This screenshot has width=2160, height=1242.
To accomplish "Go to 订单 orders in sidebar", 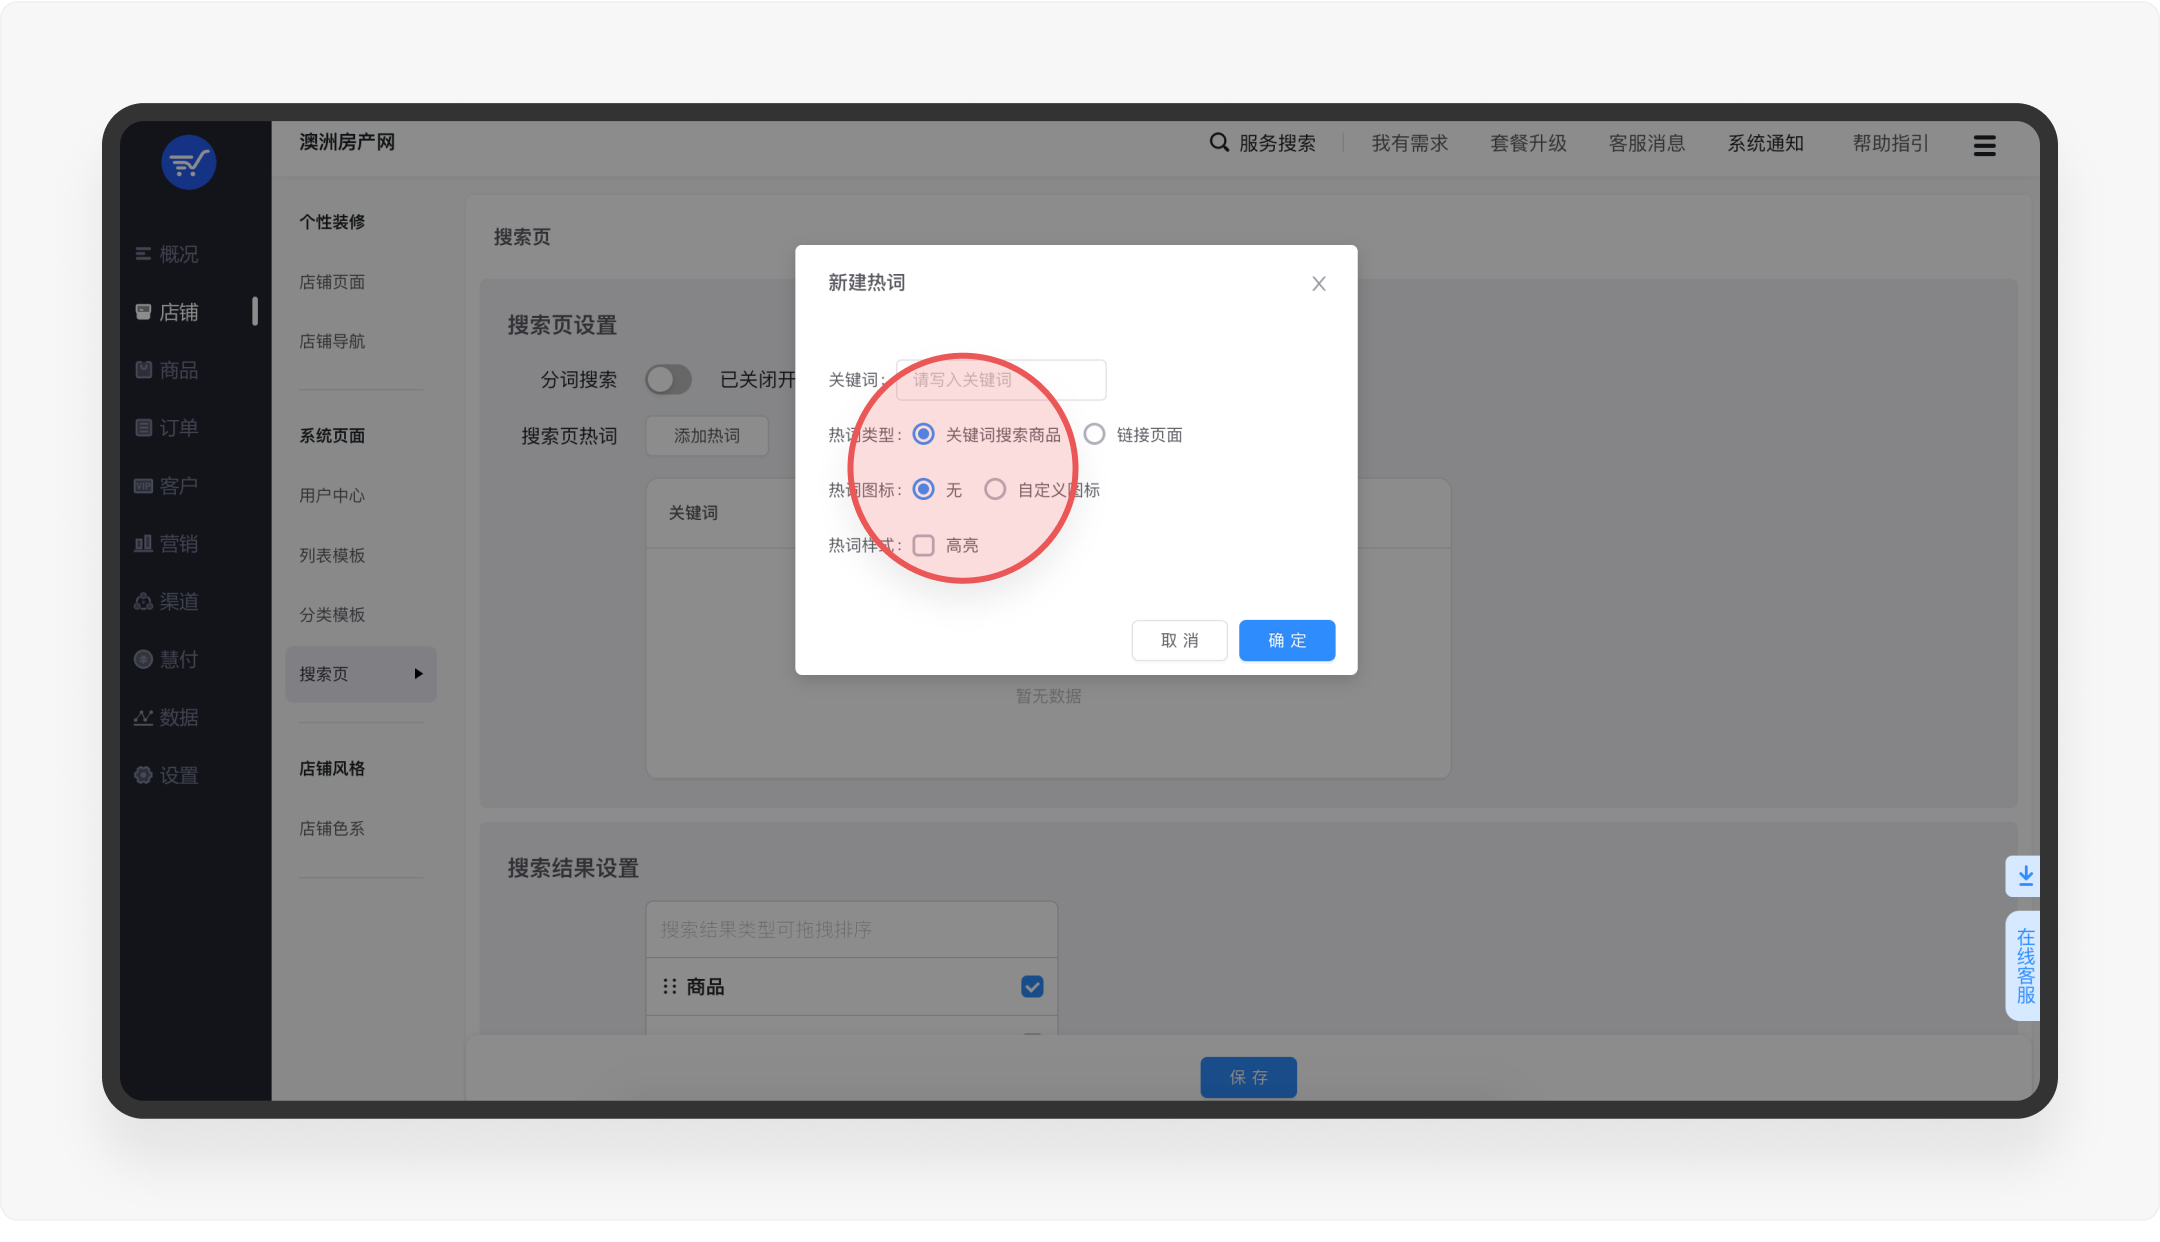I will (167, 428).
